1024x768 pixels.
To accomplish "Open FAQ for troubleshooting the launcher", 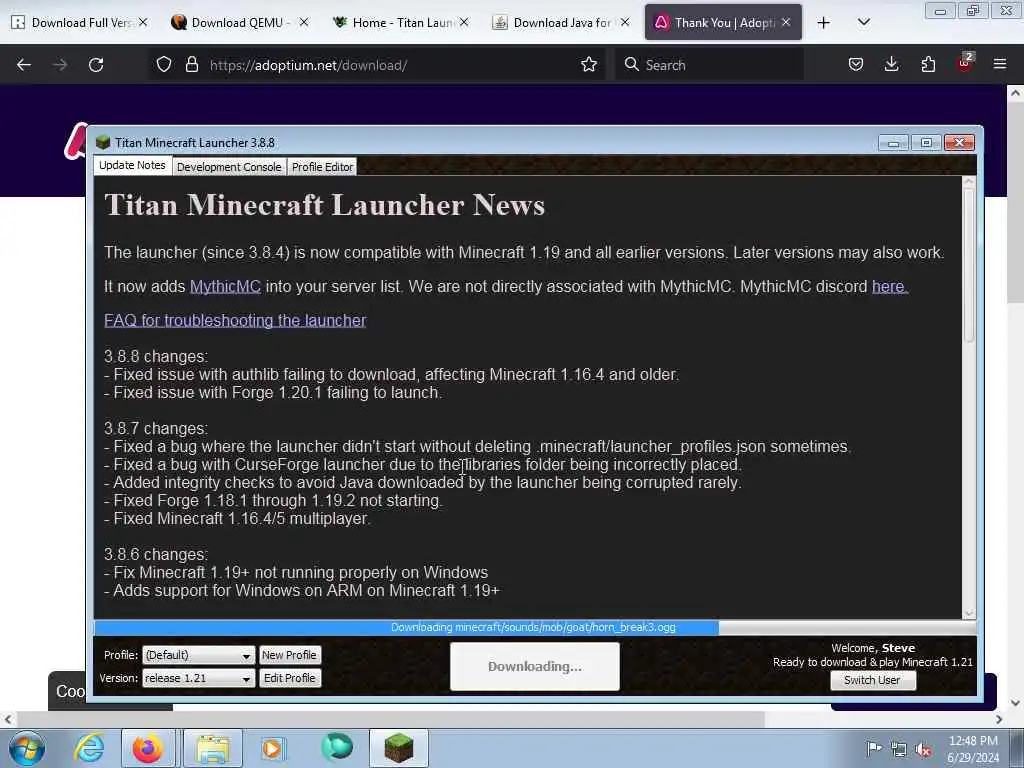I will 235,321.
